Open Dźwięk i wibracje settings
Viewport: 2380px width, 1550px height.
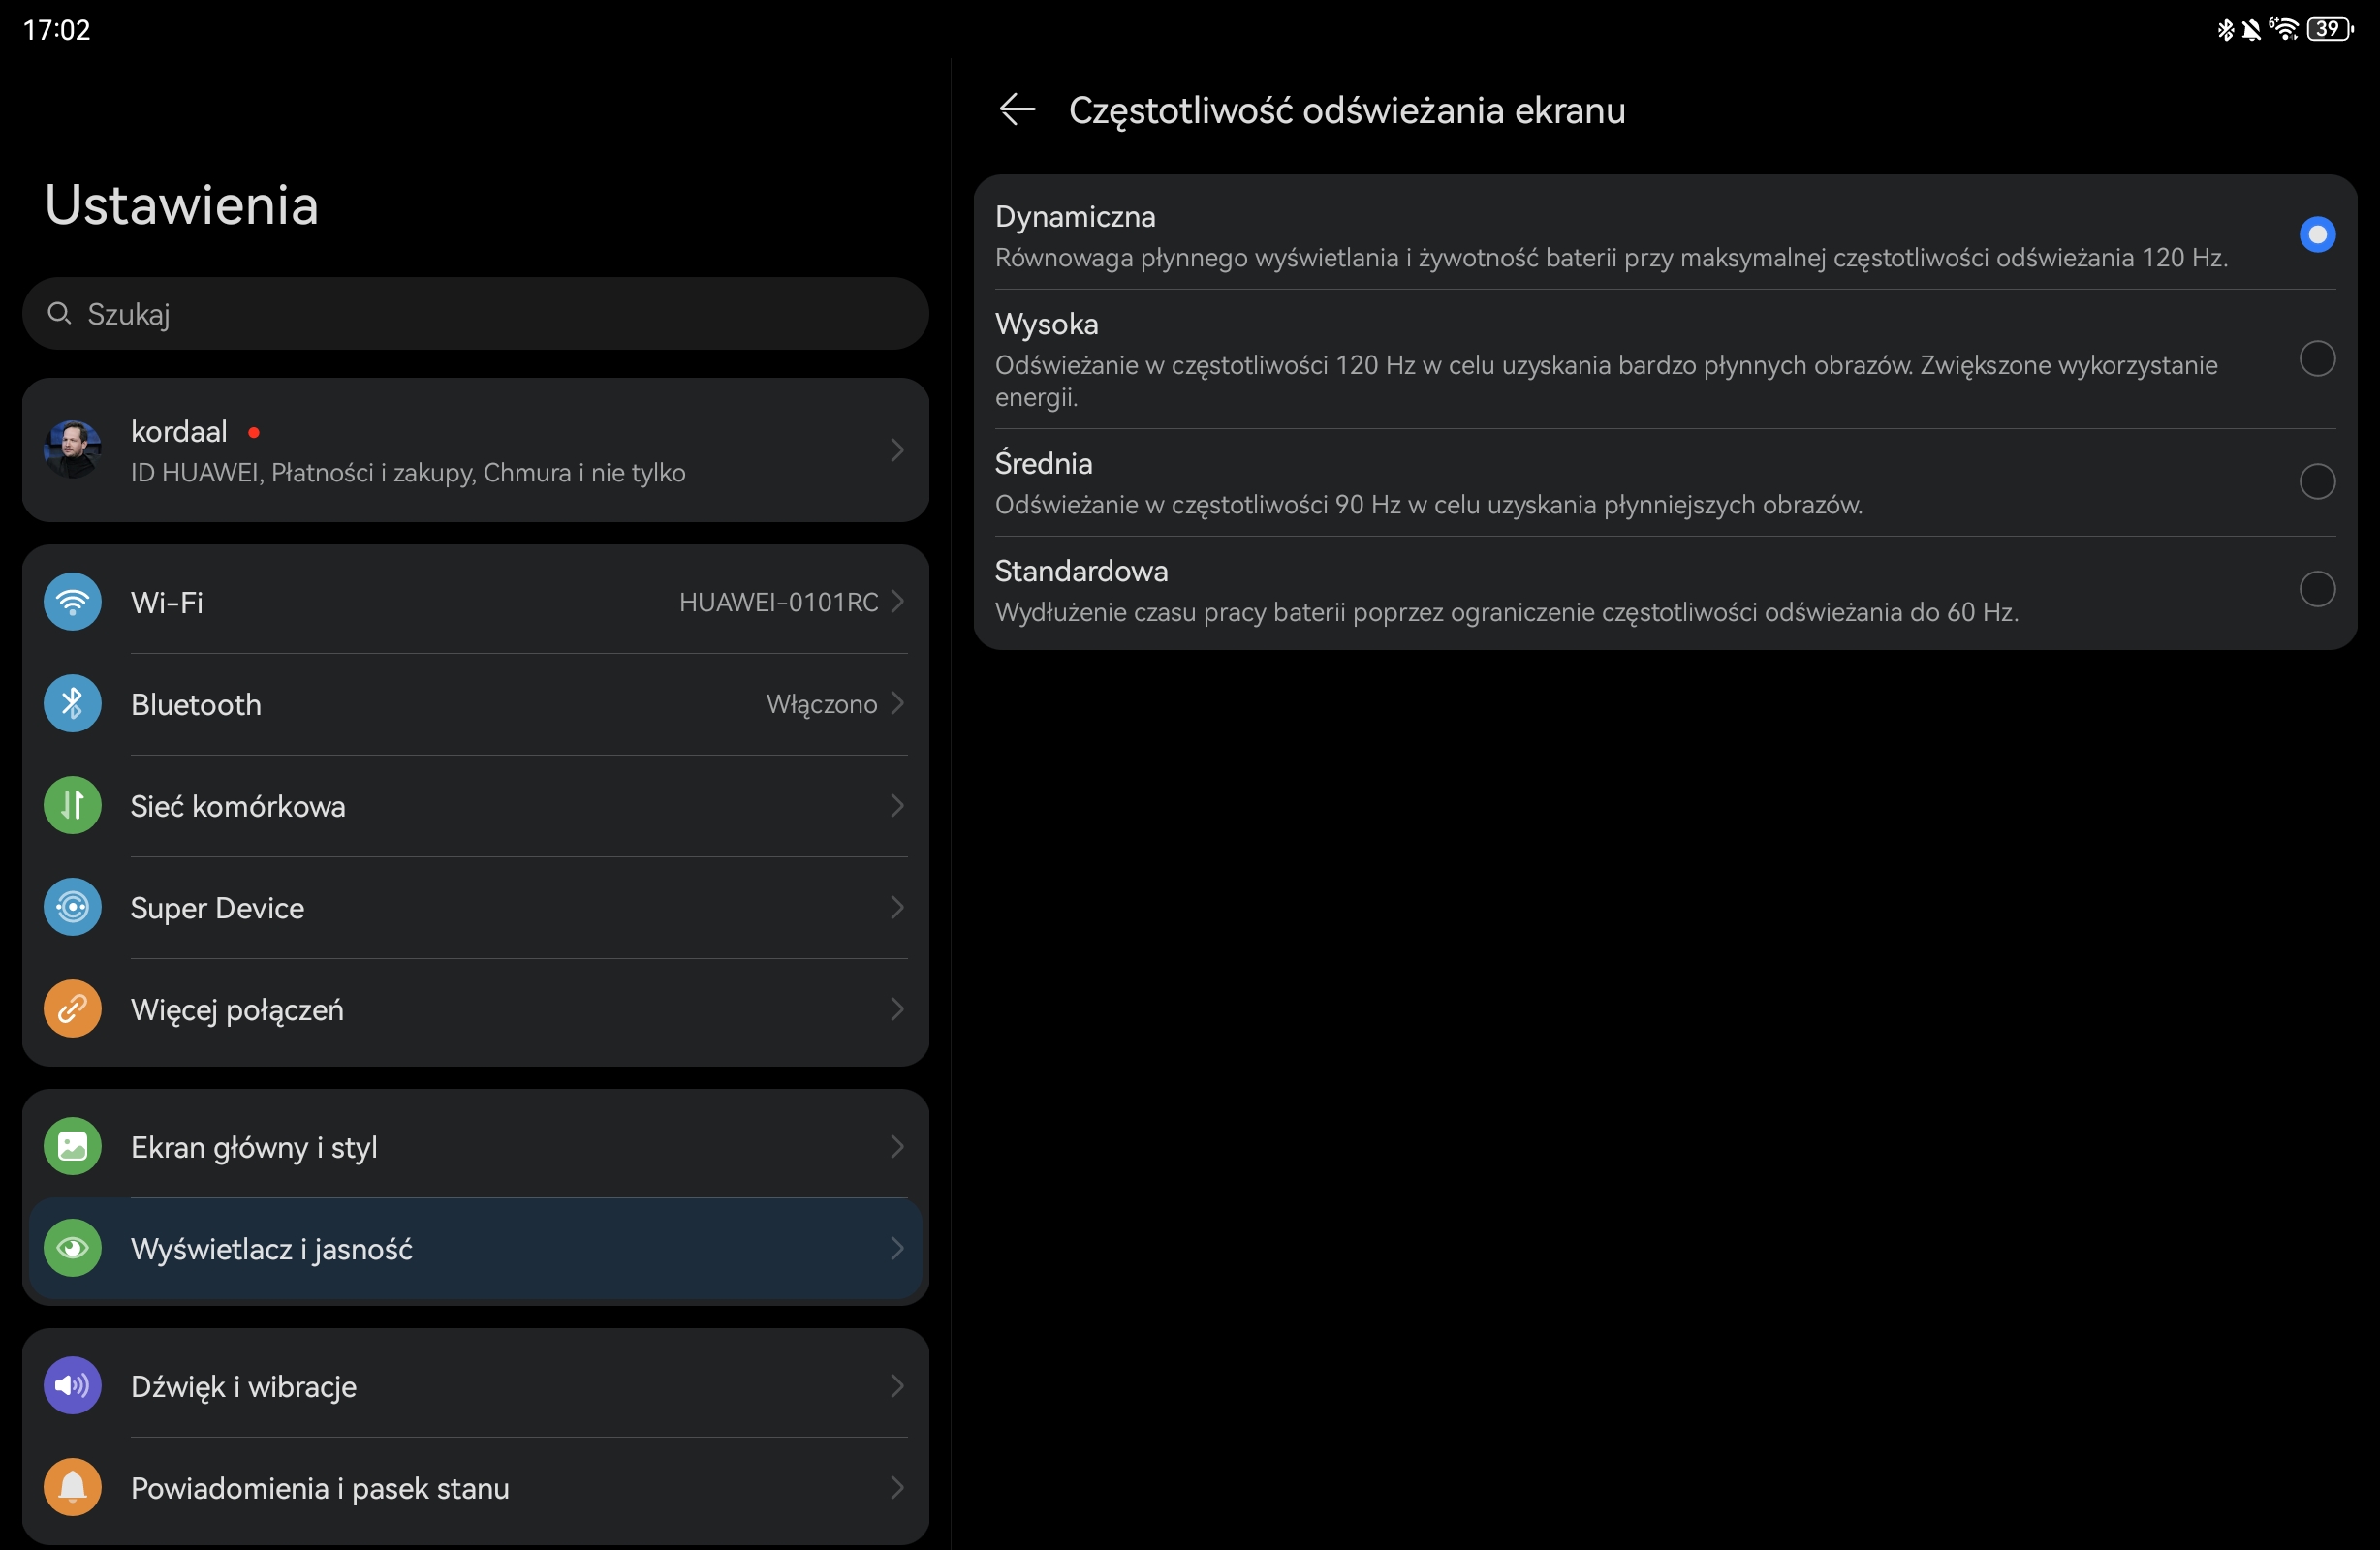(x=243, y=1388)
